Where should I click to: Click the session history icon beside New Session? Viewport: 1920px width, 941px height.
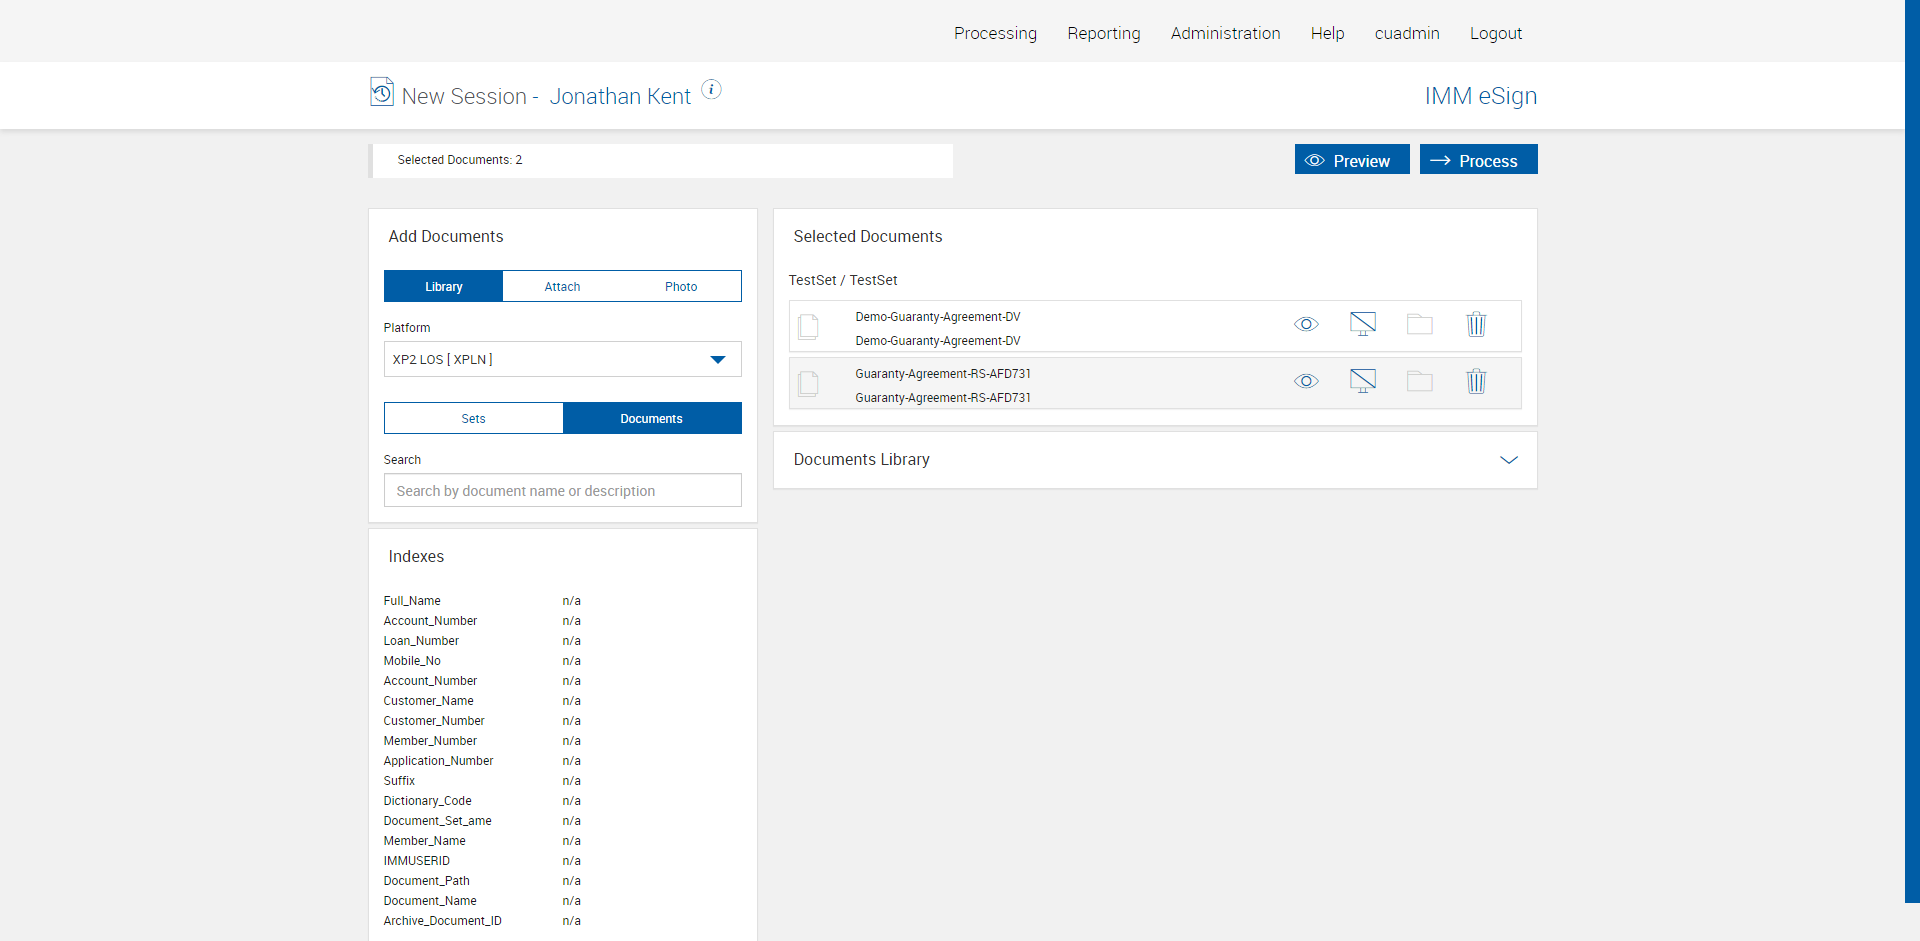(381, 92)
